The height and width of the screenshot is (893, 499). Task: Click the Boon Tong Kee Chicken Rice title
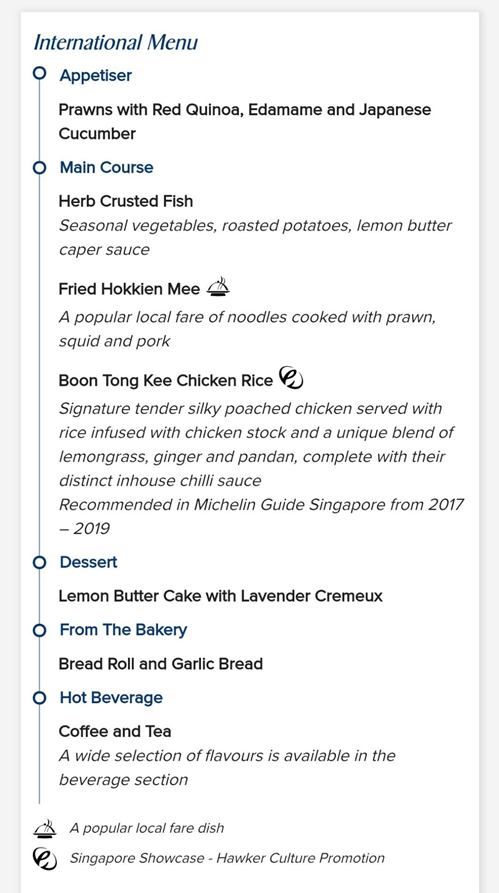166,380
